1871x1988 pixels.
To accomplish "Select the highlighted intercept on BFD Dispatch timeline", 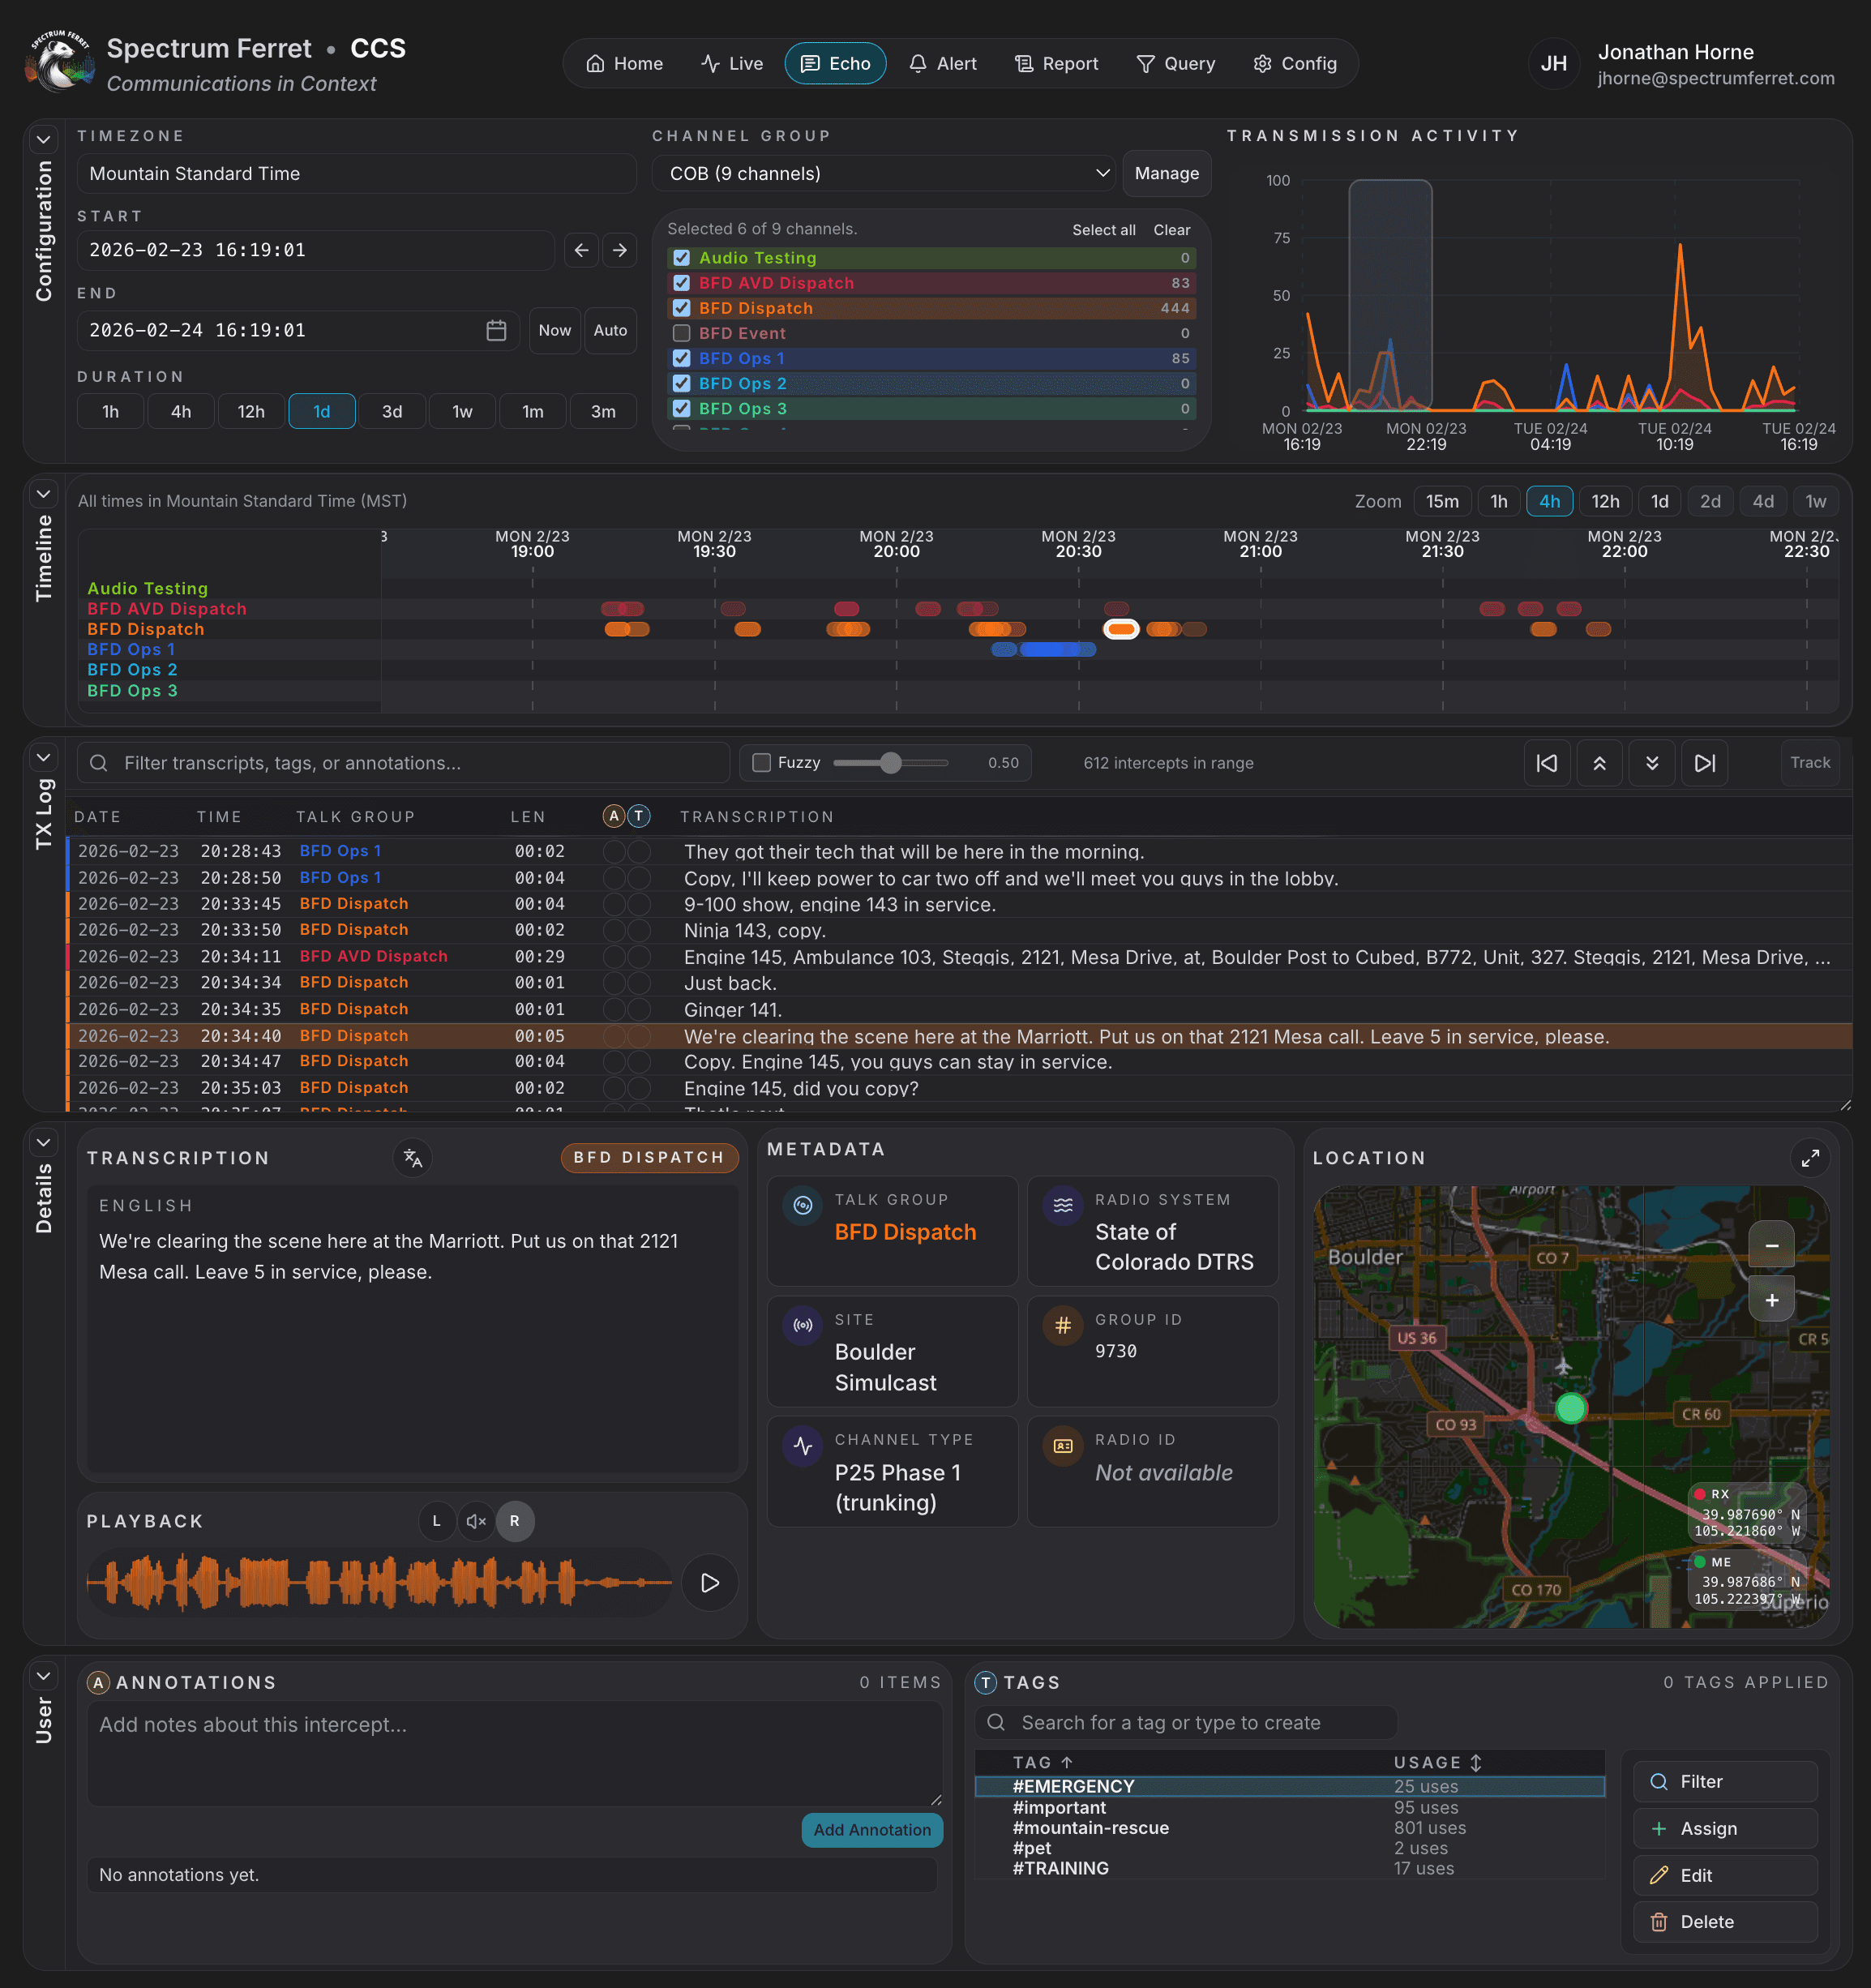I will [x=1122, y=629].
